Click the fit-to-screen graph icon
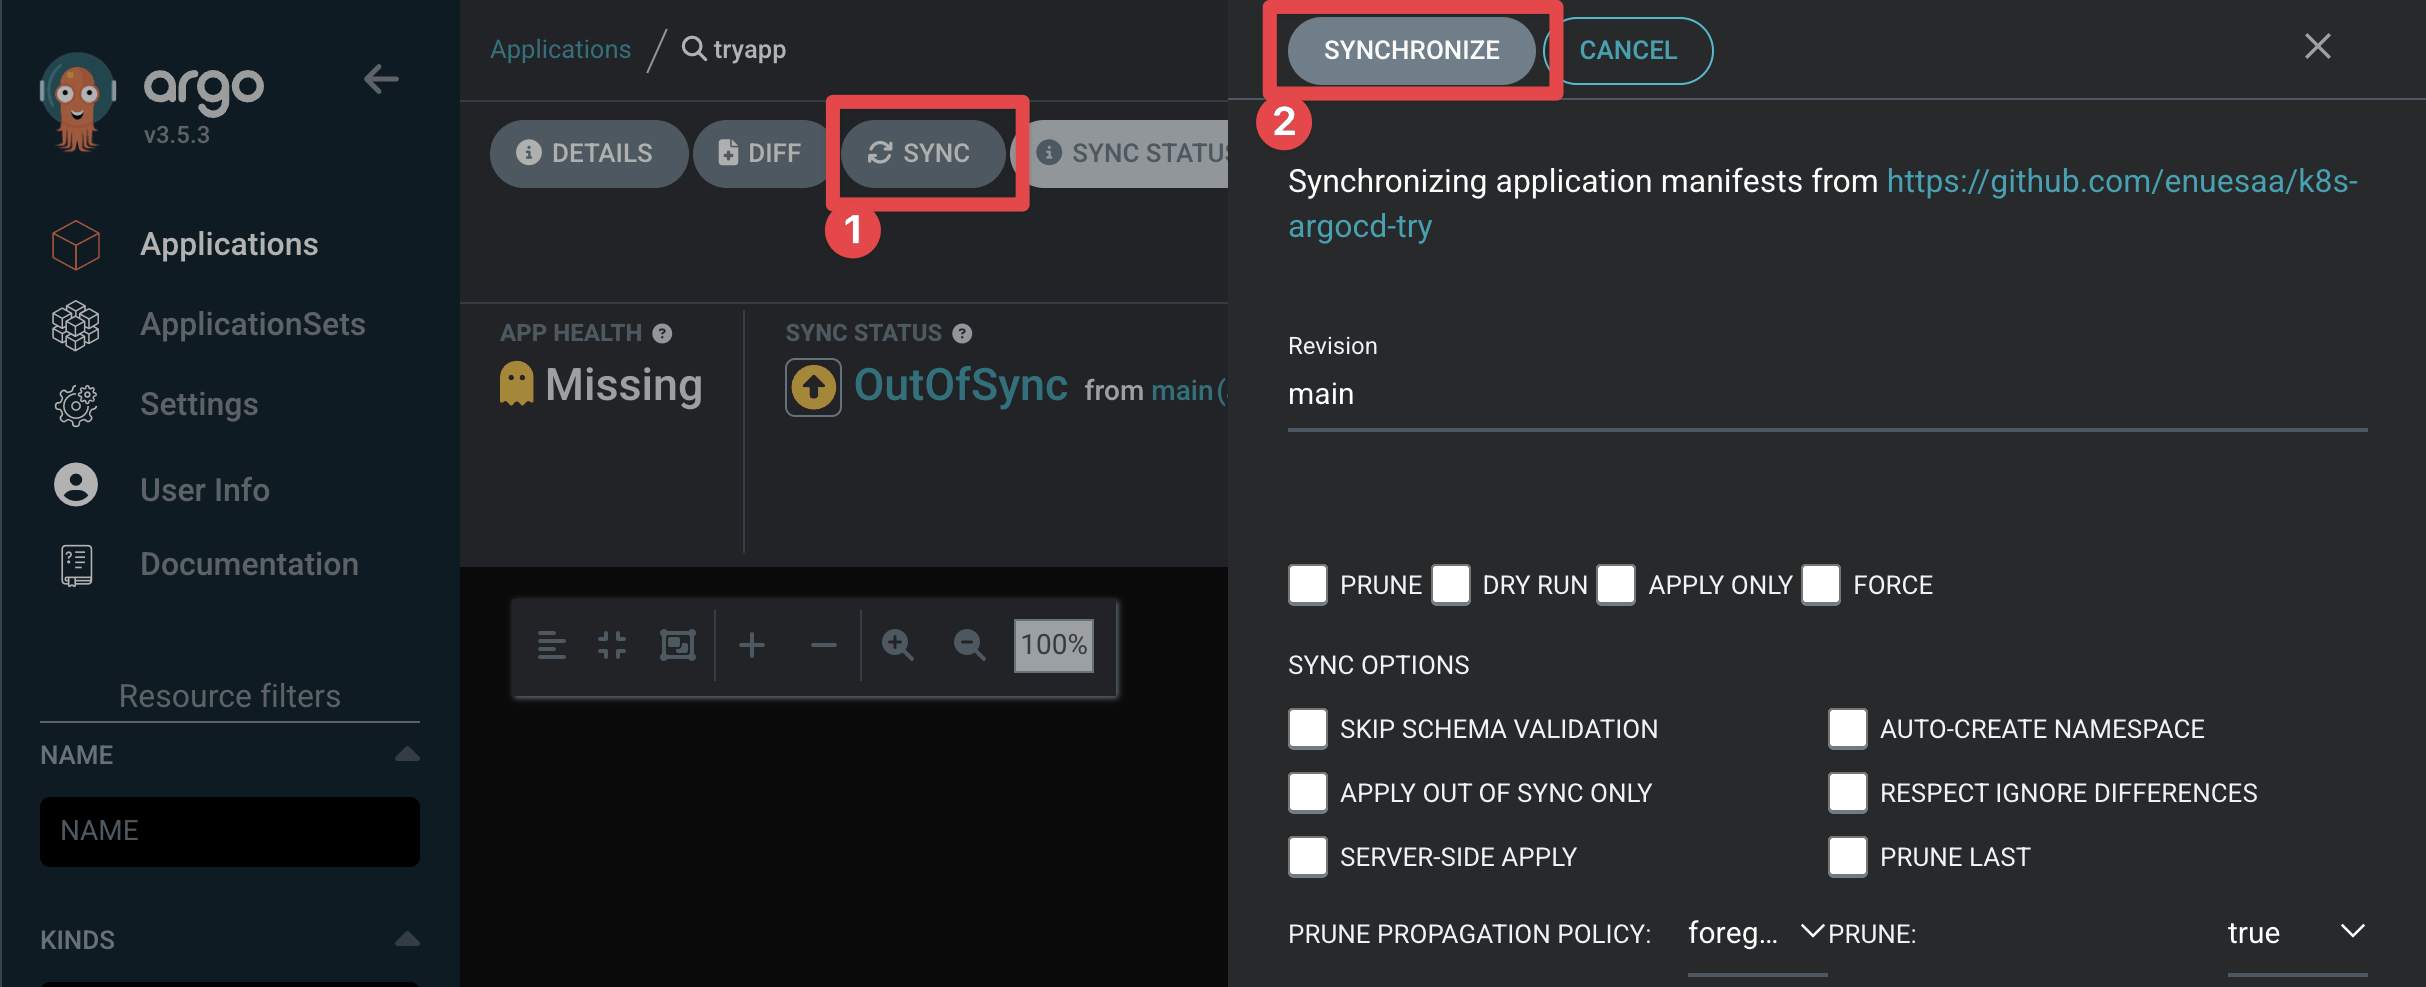Screen dimensions: 2426x987 pyautogui.click(x=678, y=645)
